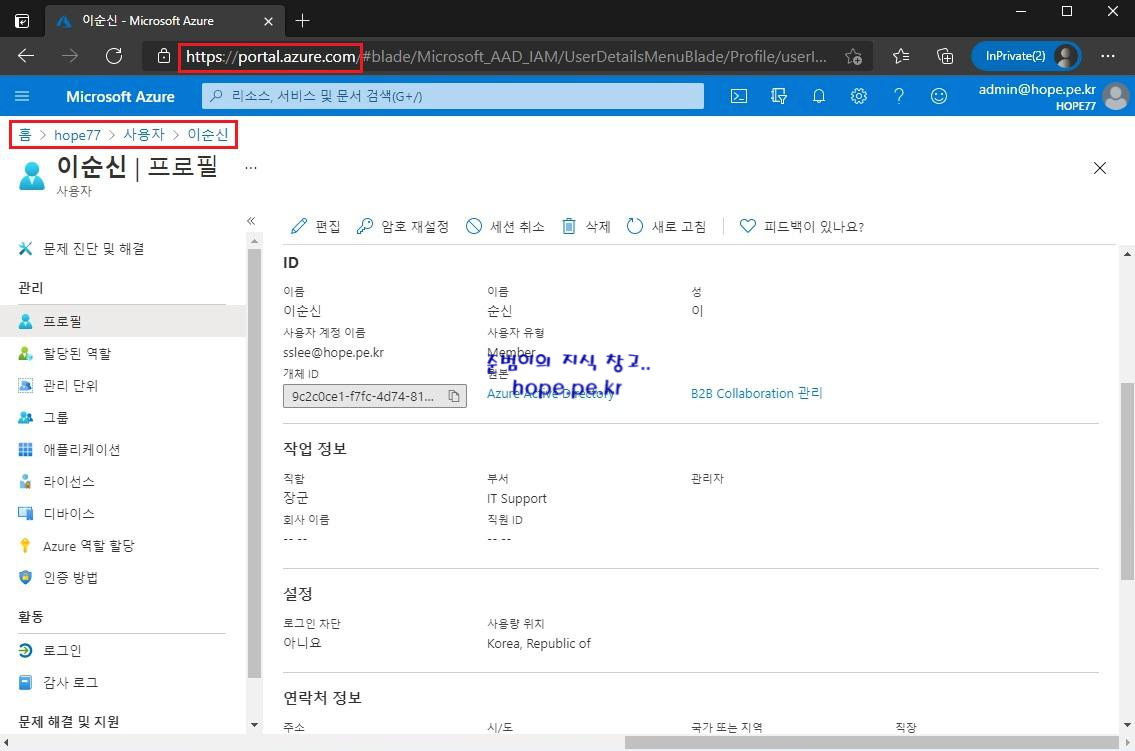Click 피드백이 있나요? feedback button
The width and height of the screenshot is (1135, 751).
coord(801,226)
